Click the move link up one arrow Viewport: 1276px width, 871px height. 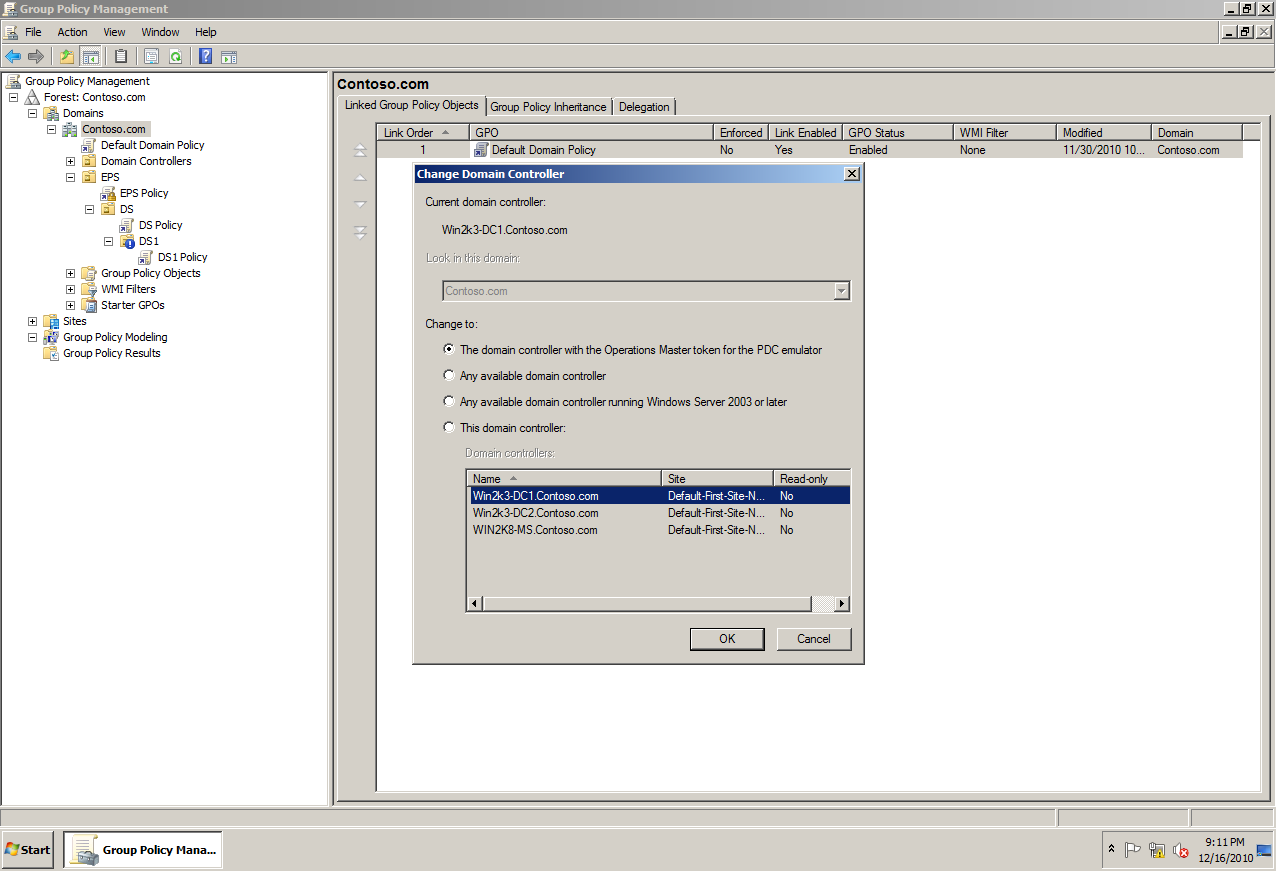click(360, 177)
